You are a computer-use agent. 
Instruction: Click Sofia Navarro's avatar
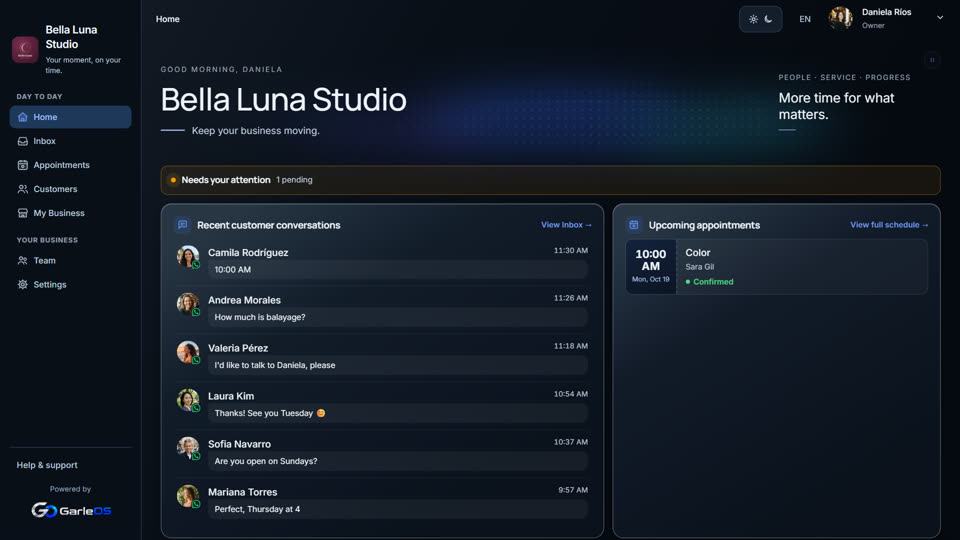188,448
